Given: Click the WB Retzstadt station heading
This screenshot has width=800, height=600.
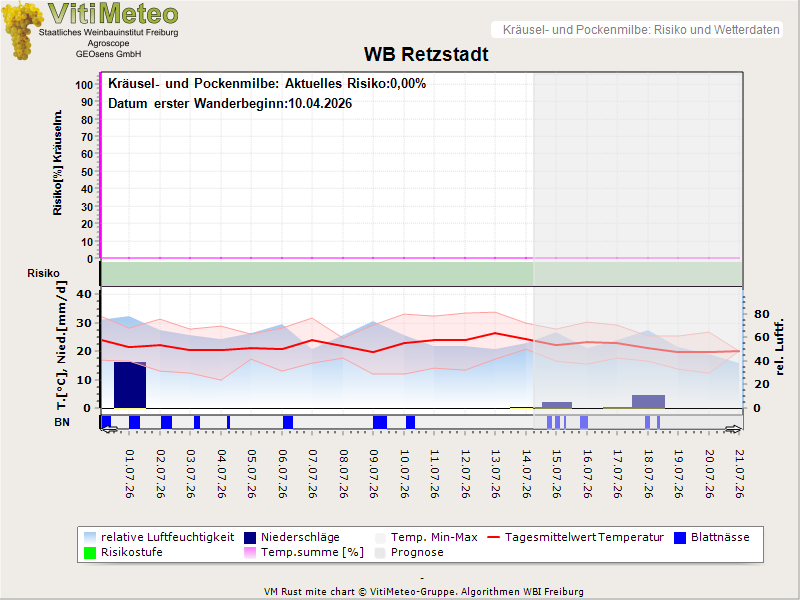Looking at the screenshot, I should (x=426, y=54).
